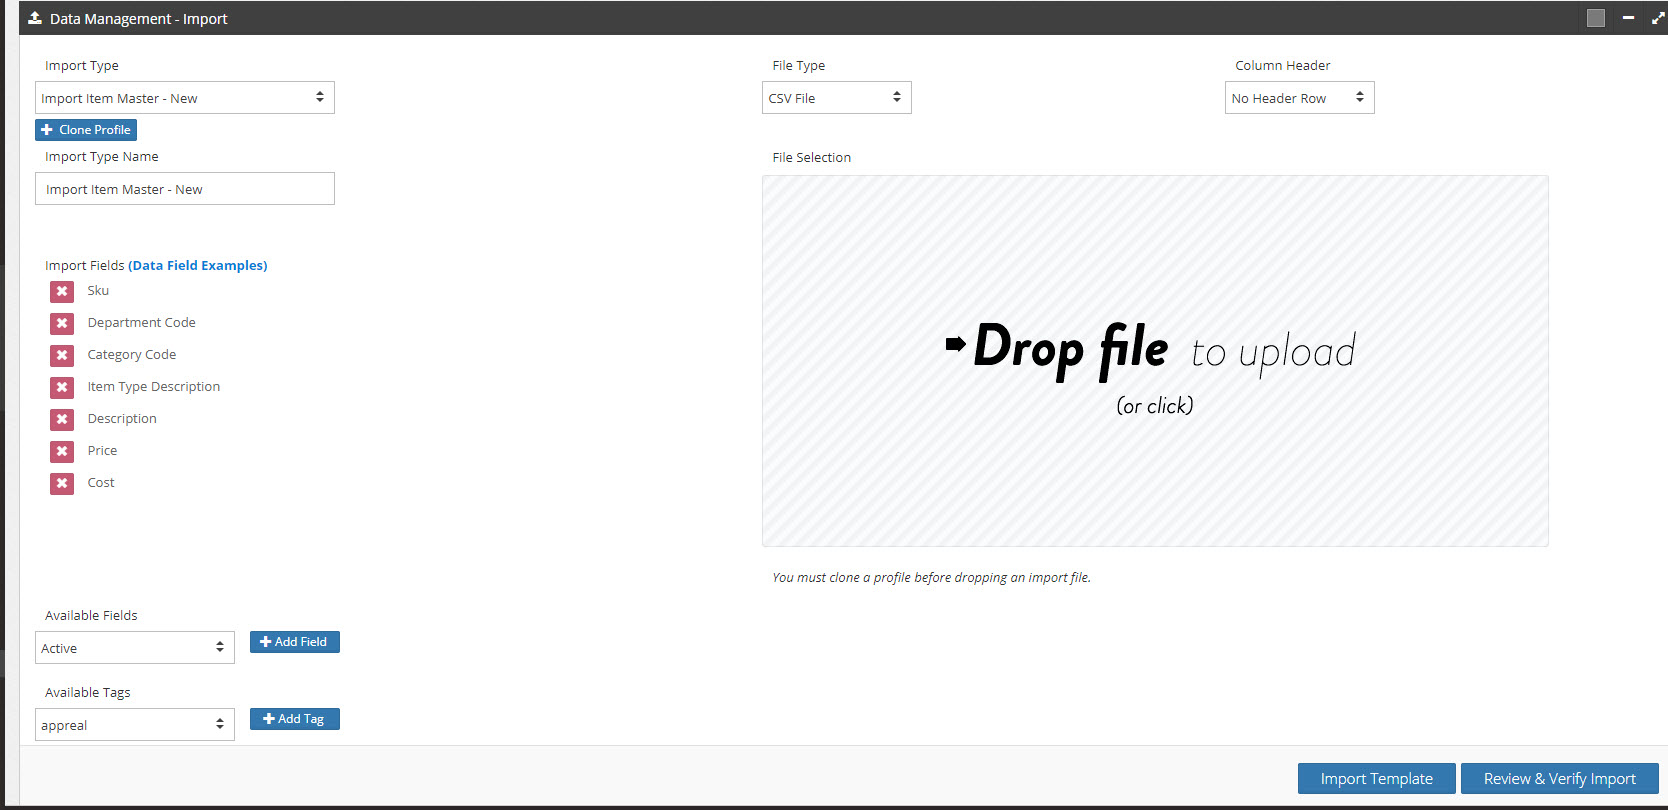Open the Column Header dropdown
1668x810 pixels.
tap(1300, 98)
